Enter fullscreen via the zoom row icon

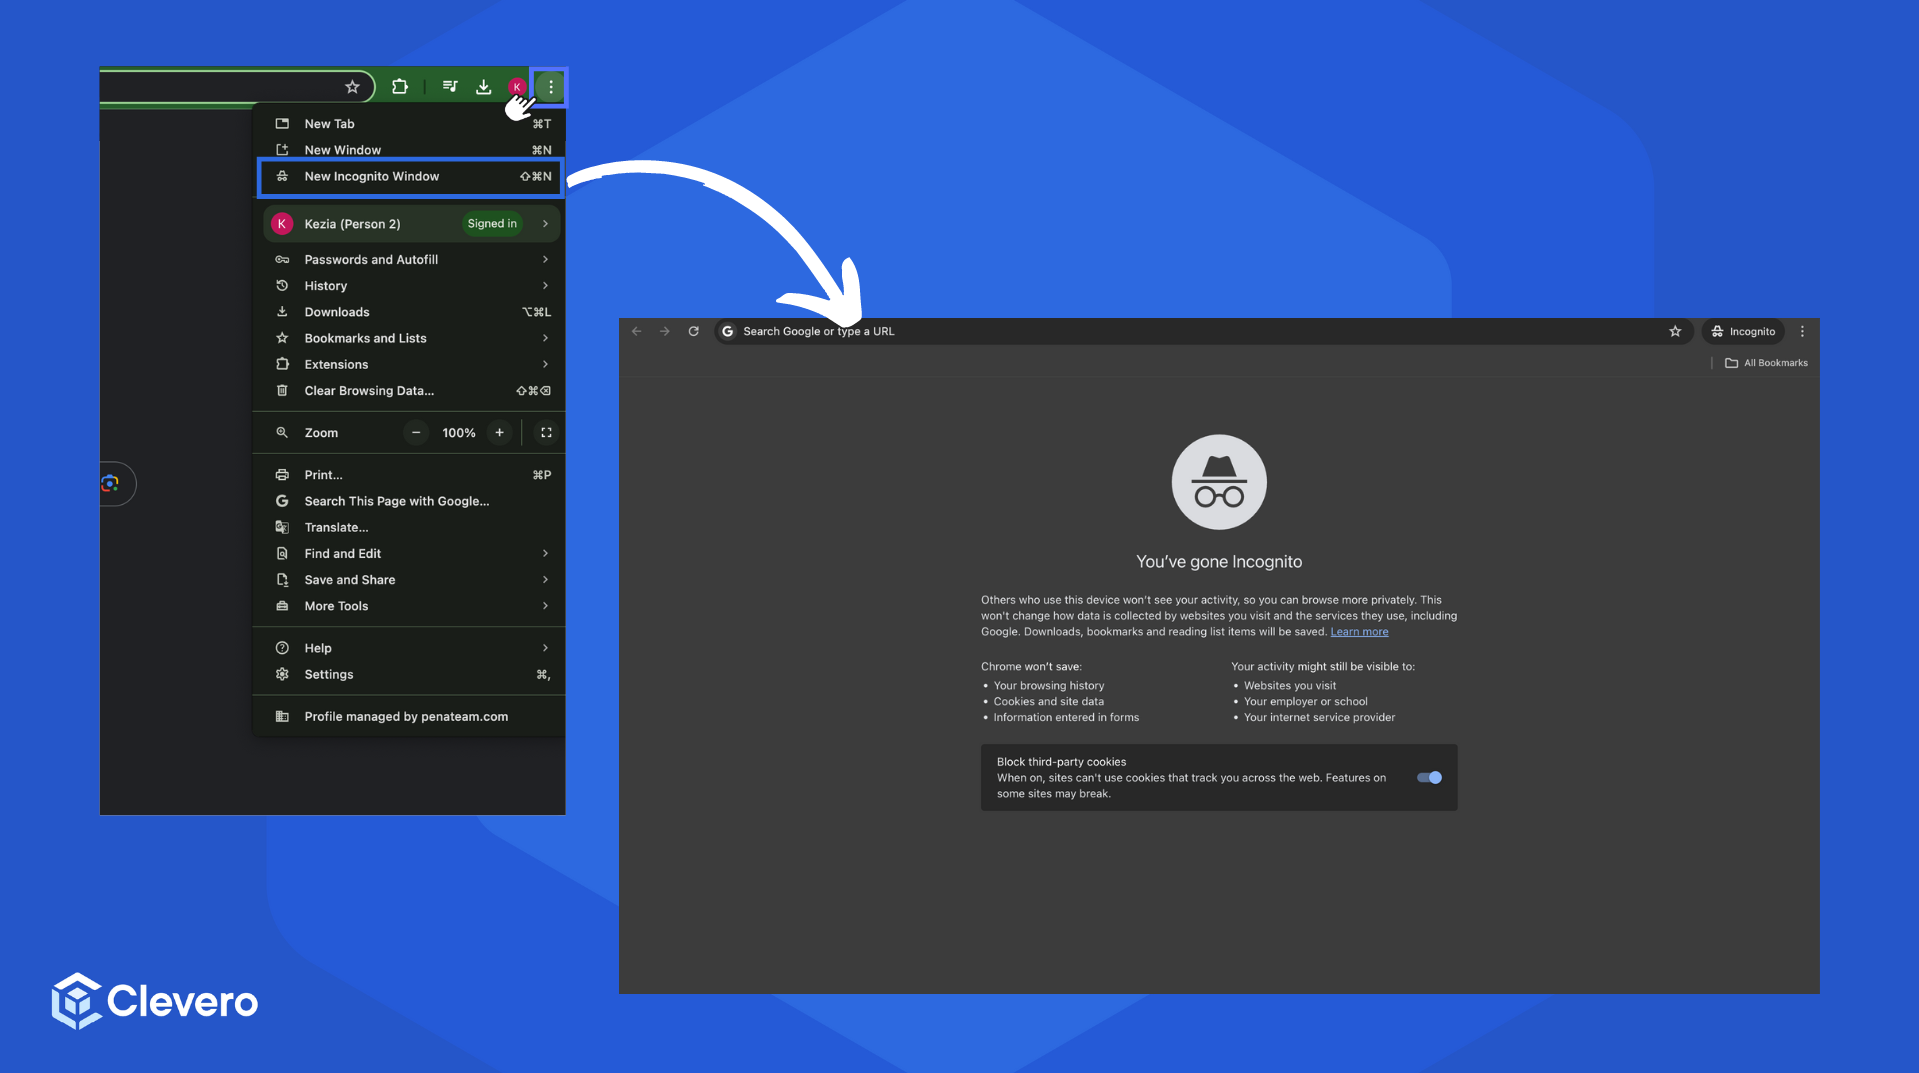pyautogui.click(x=546, y=433)
